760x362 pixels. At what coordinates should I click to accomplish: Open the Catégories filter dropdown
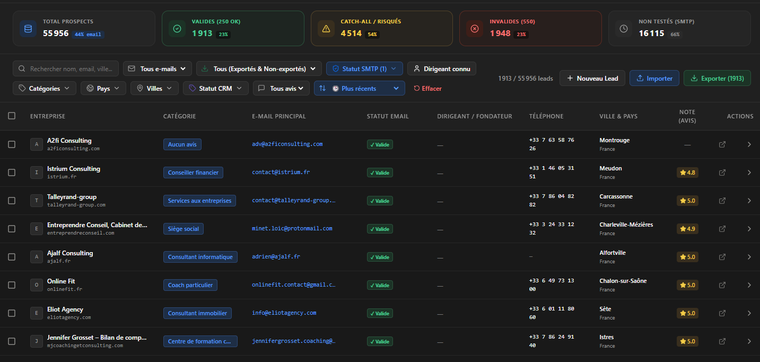coord(44,89)
